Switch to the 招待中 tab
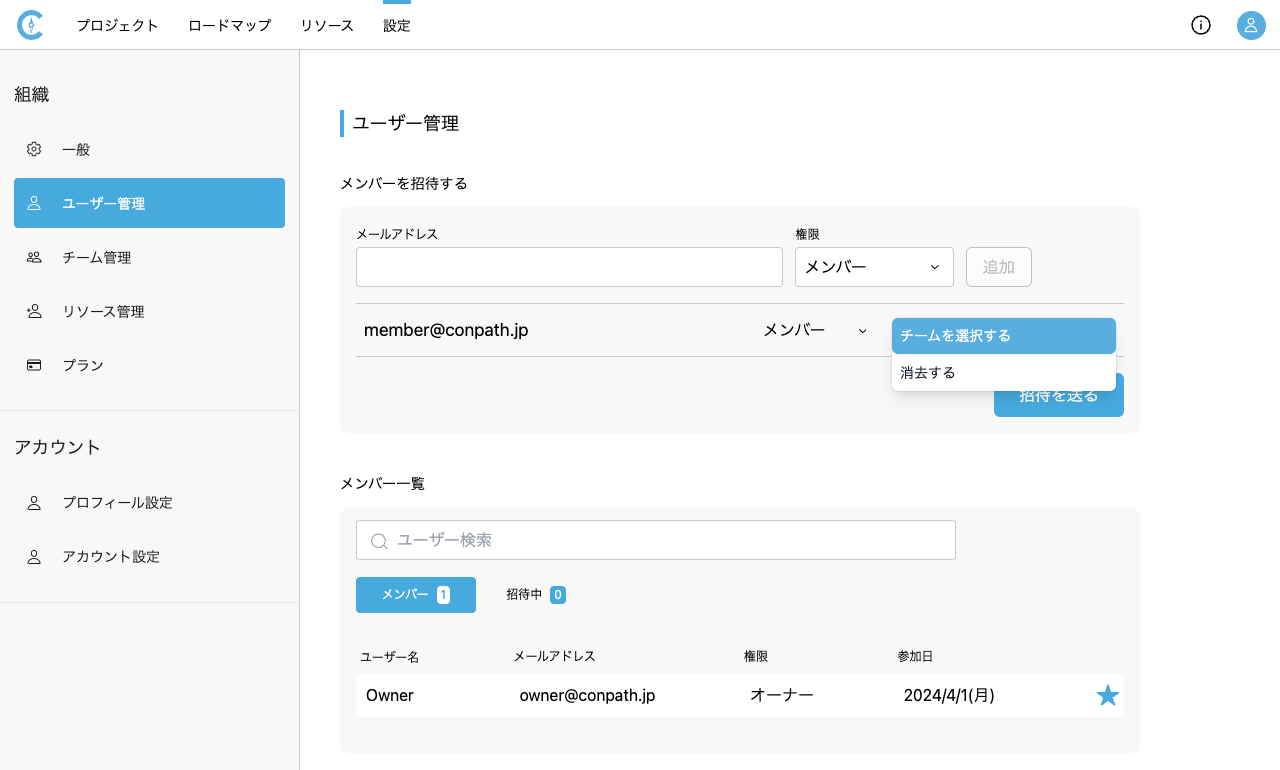The height and width of the screenshot is (770, 1280). [x=536, y=595]
